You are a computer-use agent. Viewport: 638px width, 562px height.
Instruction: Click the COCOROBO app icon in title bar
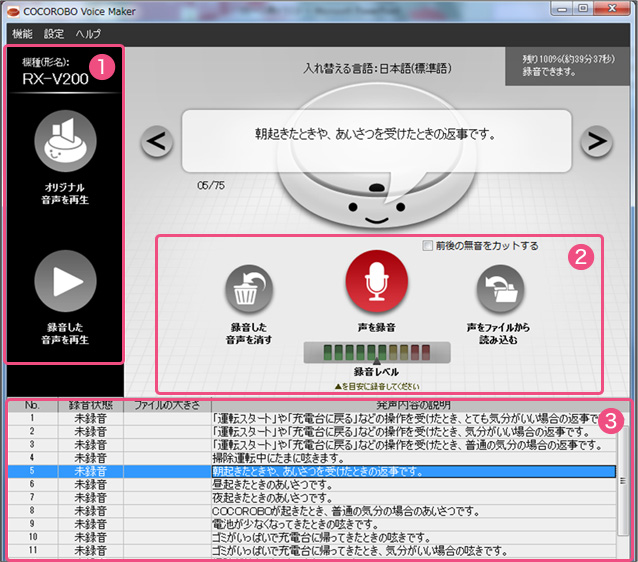(x=14, y=10)
